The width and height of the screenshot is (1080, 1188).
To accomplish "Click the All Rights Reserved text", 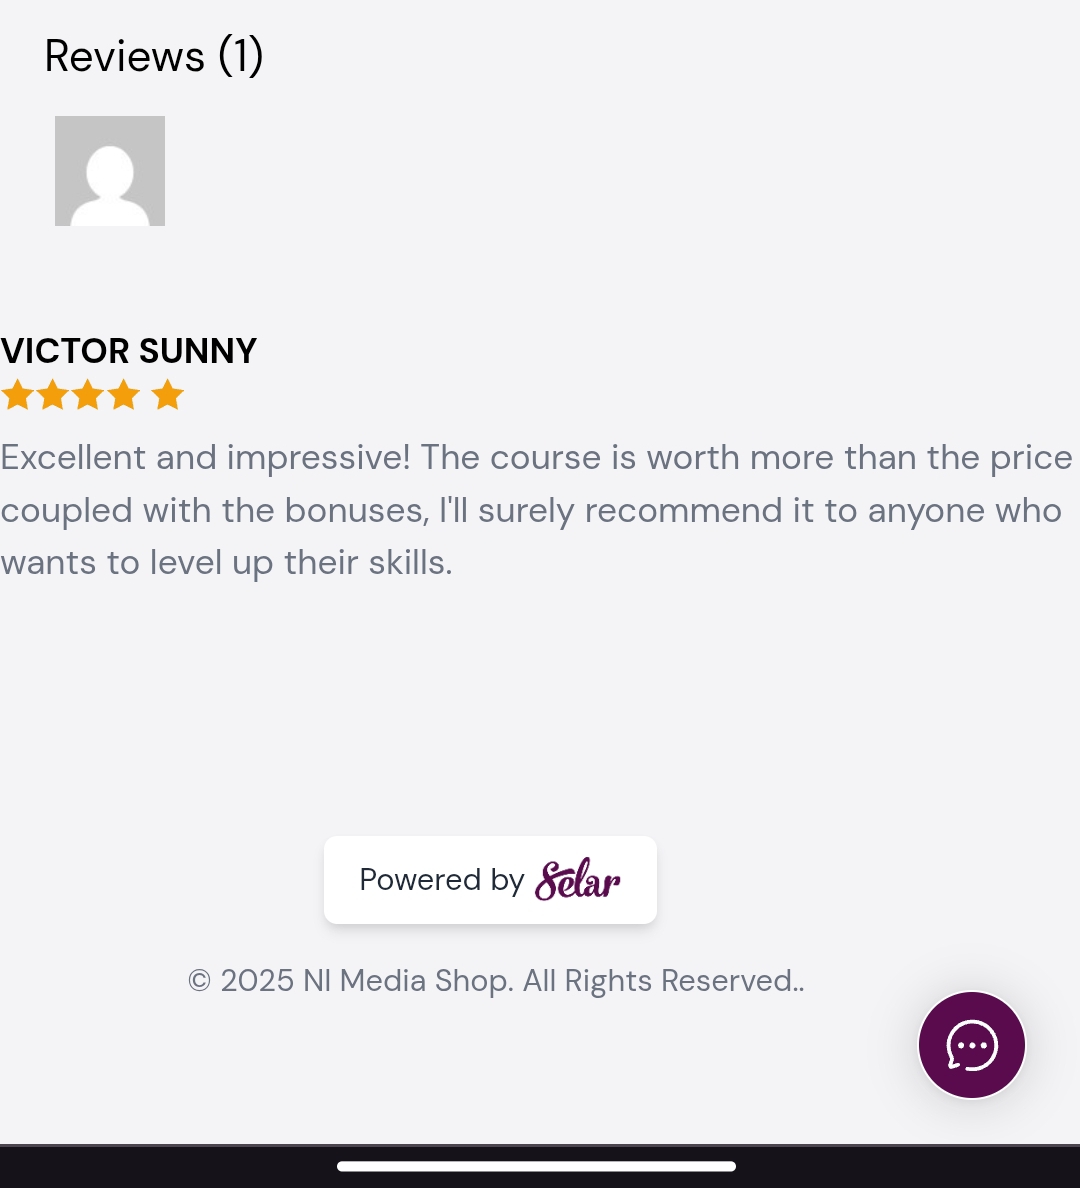I will click(664, 980).
